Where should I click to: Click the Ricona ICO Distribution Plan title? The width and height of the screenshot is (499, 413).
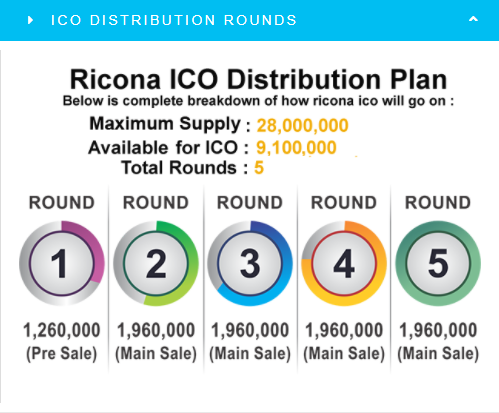point(258,80)
